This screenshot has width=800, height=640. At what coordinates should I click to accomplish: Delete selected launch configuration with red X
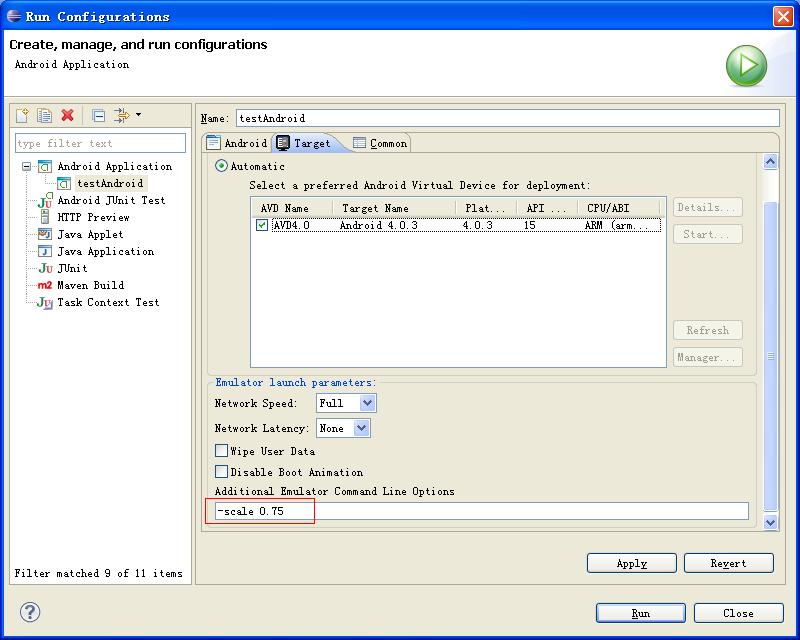tap(67, 115)
